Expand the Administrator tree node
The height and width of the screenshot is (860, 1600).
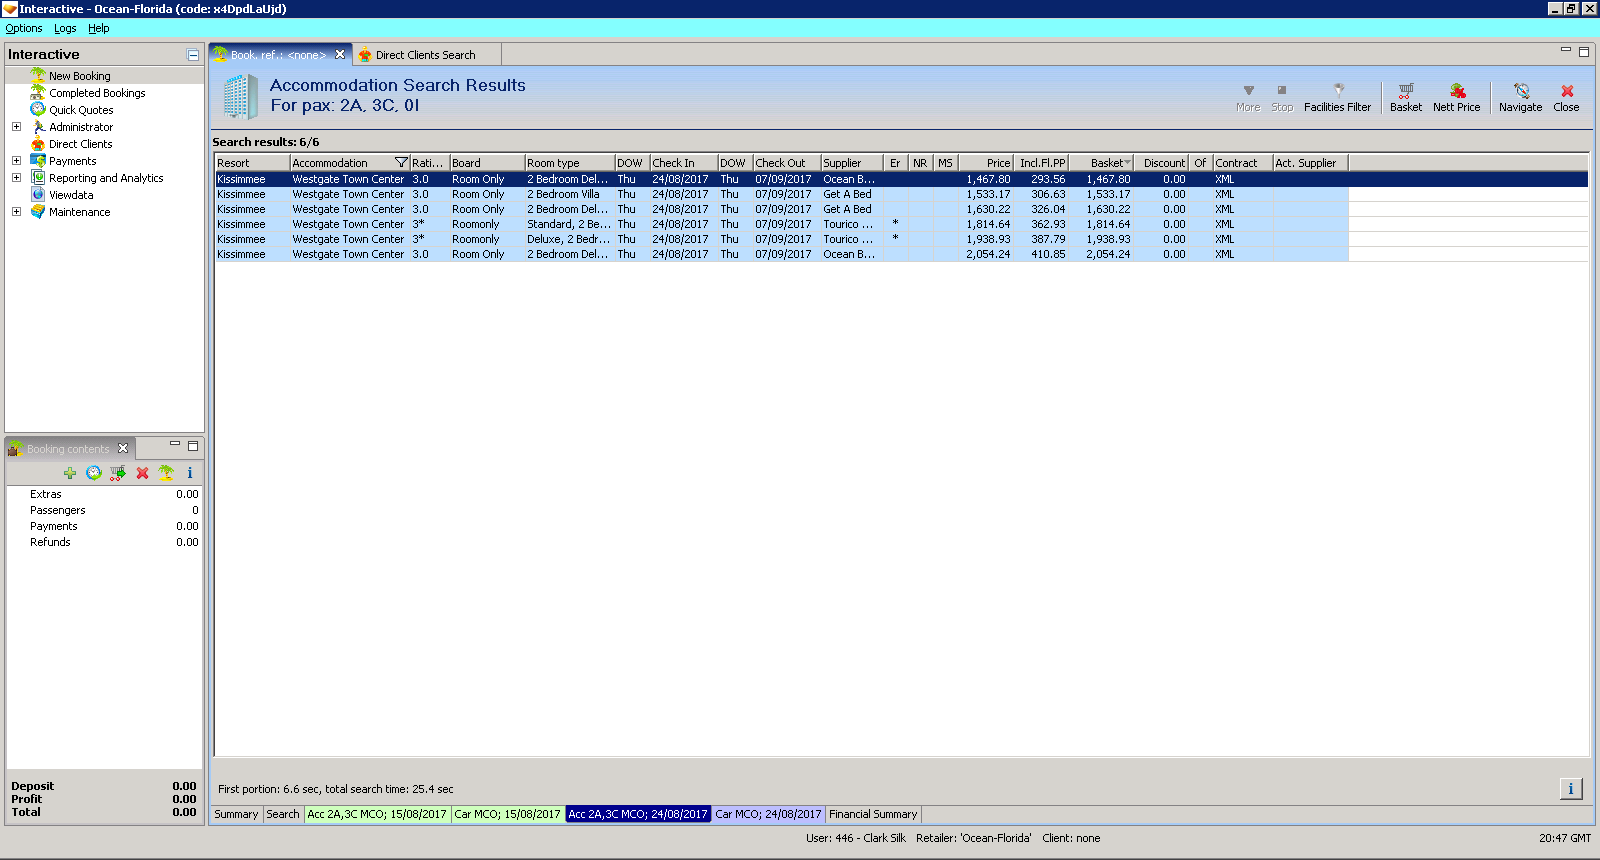pyautogui.click(x=16, y=127)
